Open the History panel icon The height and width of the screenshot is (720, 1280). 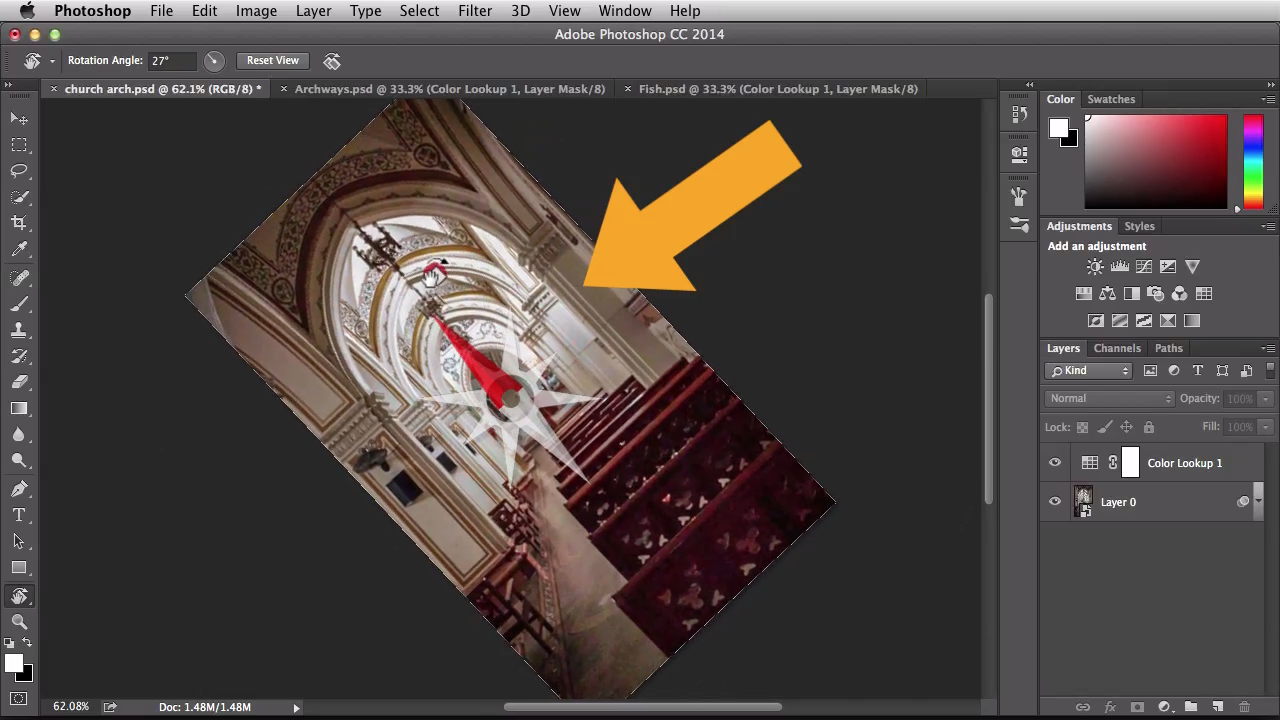click(x=1019, y=114)
